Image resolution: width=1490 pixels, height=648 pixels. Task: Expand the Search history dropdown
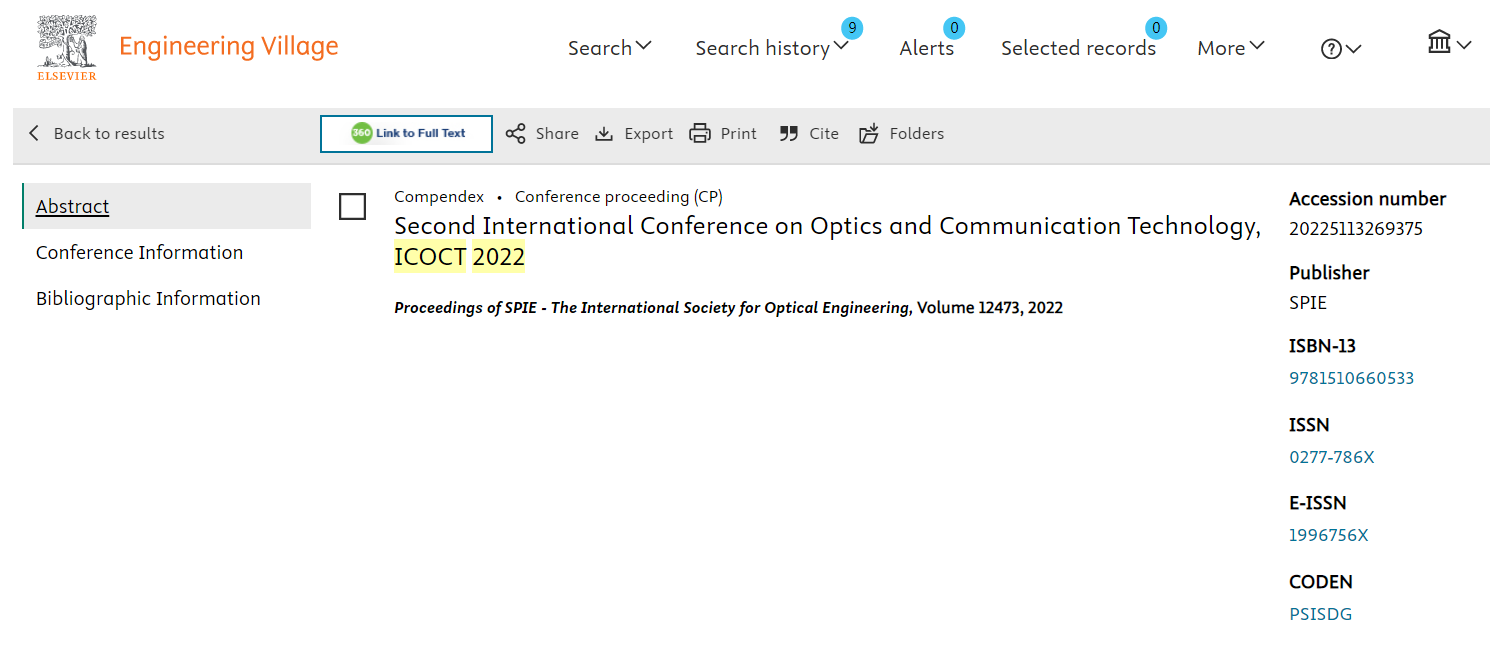[841, 46]
